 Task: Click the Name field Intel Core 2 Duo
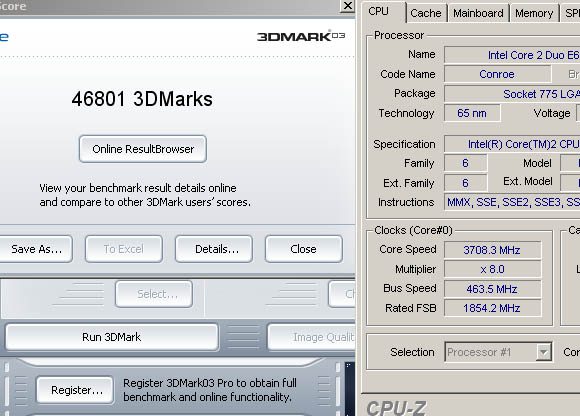(x=512, y=55)
